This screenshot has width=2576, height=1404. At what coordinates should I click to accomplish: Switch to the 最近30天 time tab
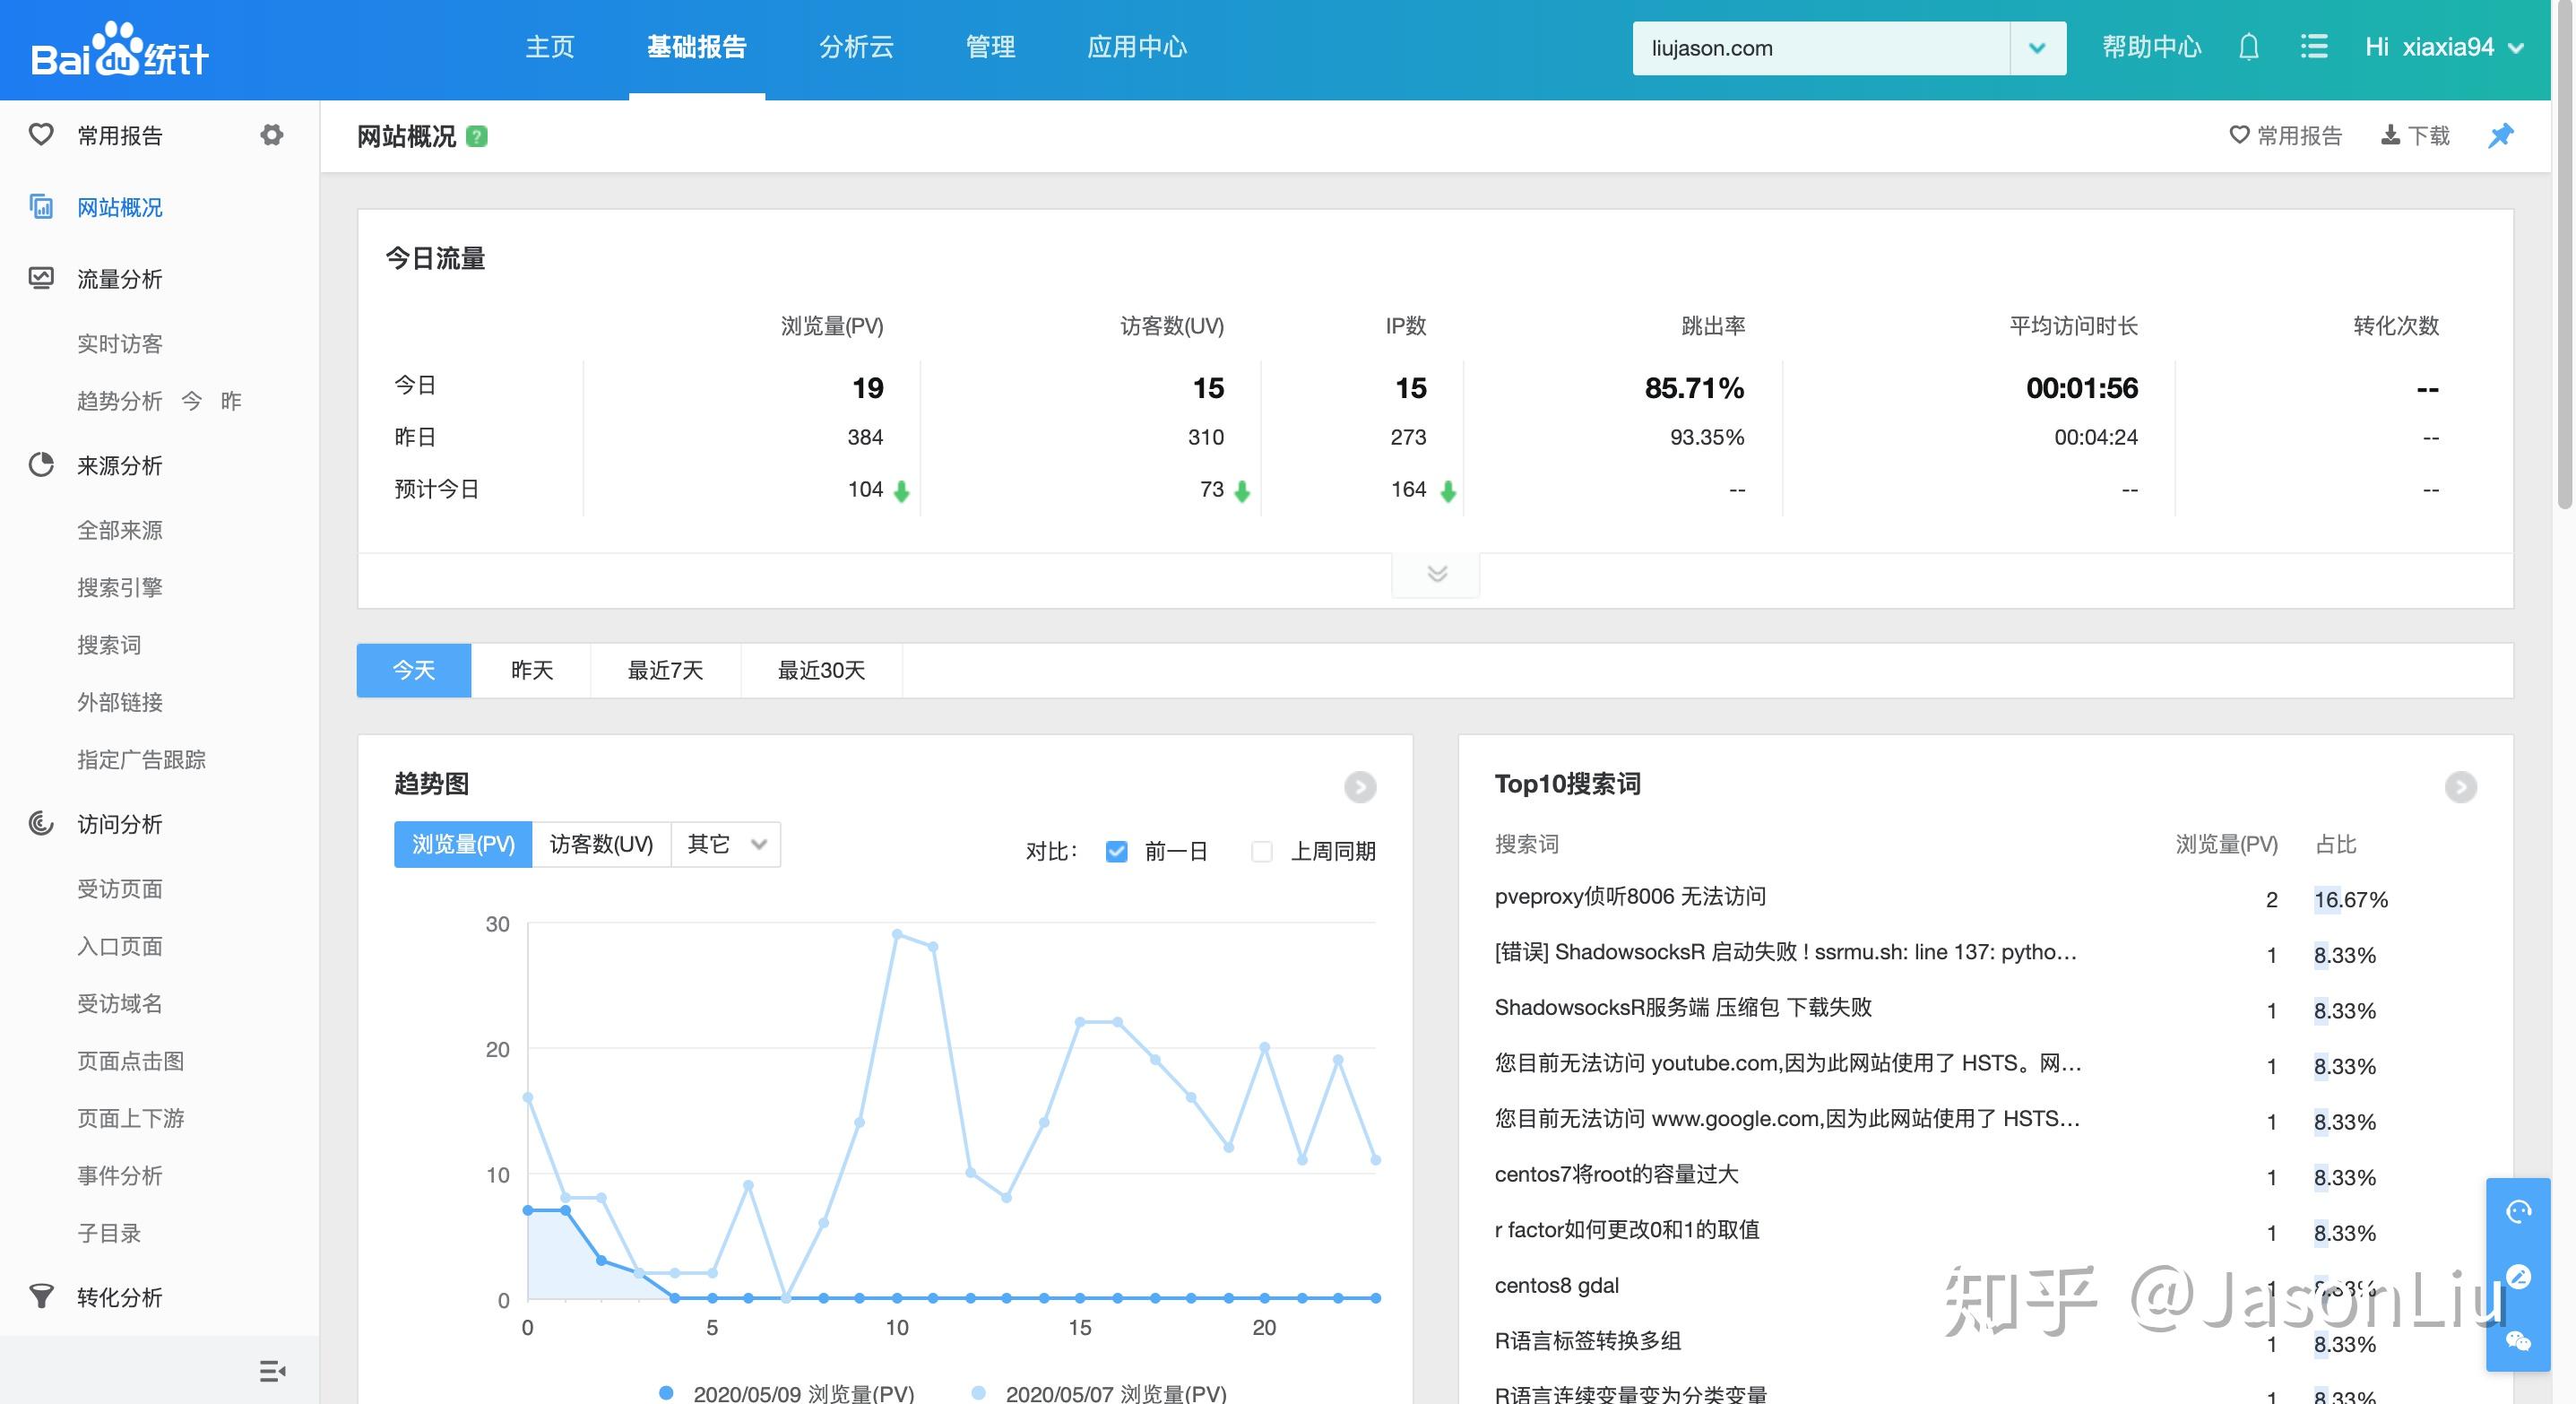(822, 670)
